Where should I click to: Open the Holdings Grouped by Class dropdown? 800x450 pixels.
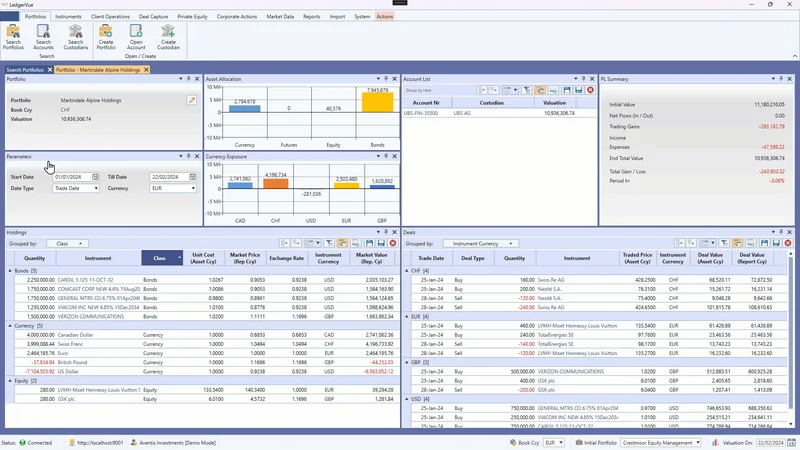point(67,244)
